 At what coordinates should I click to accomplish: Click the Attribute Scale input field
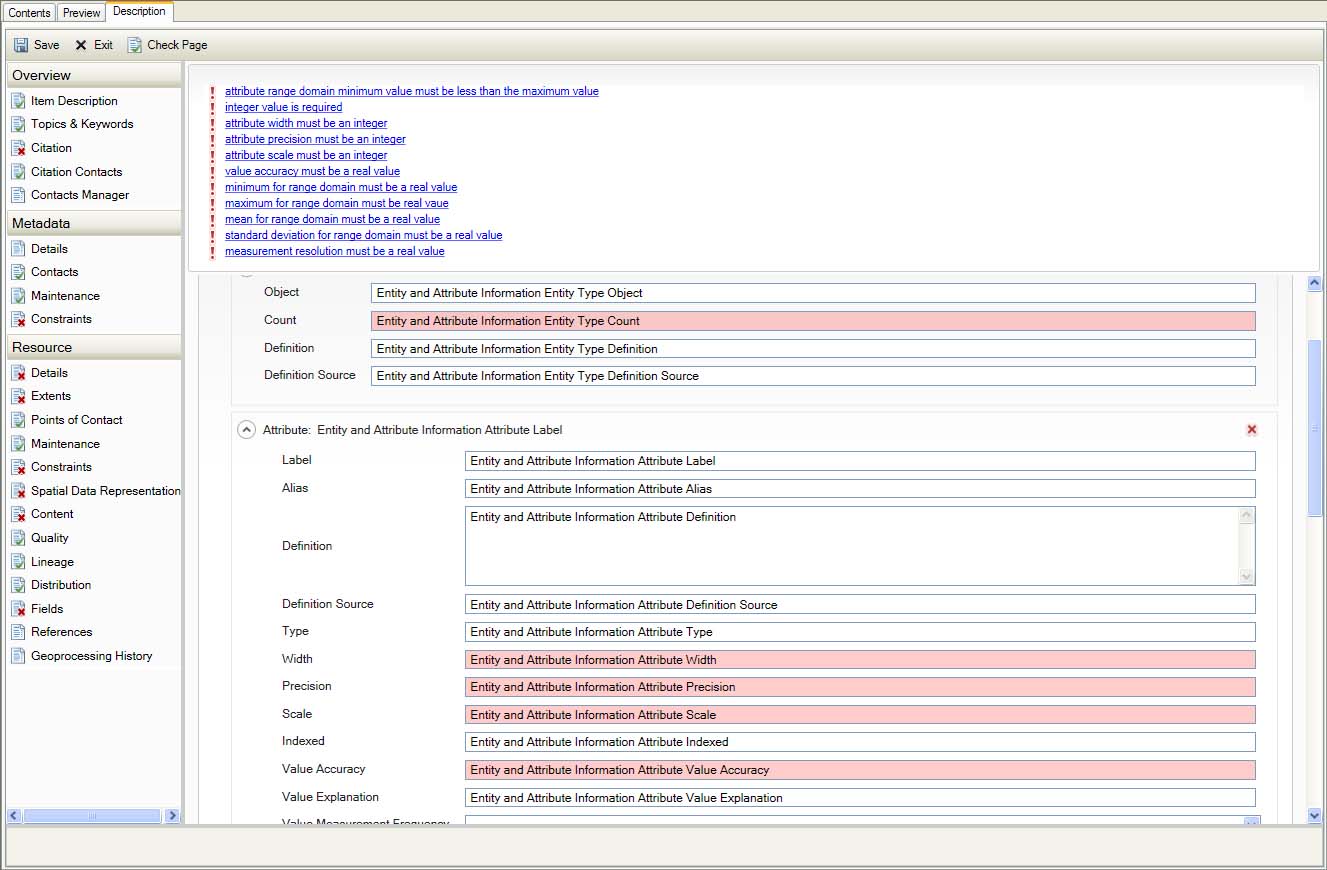coord(860,715)
